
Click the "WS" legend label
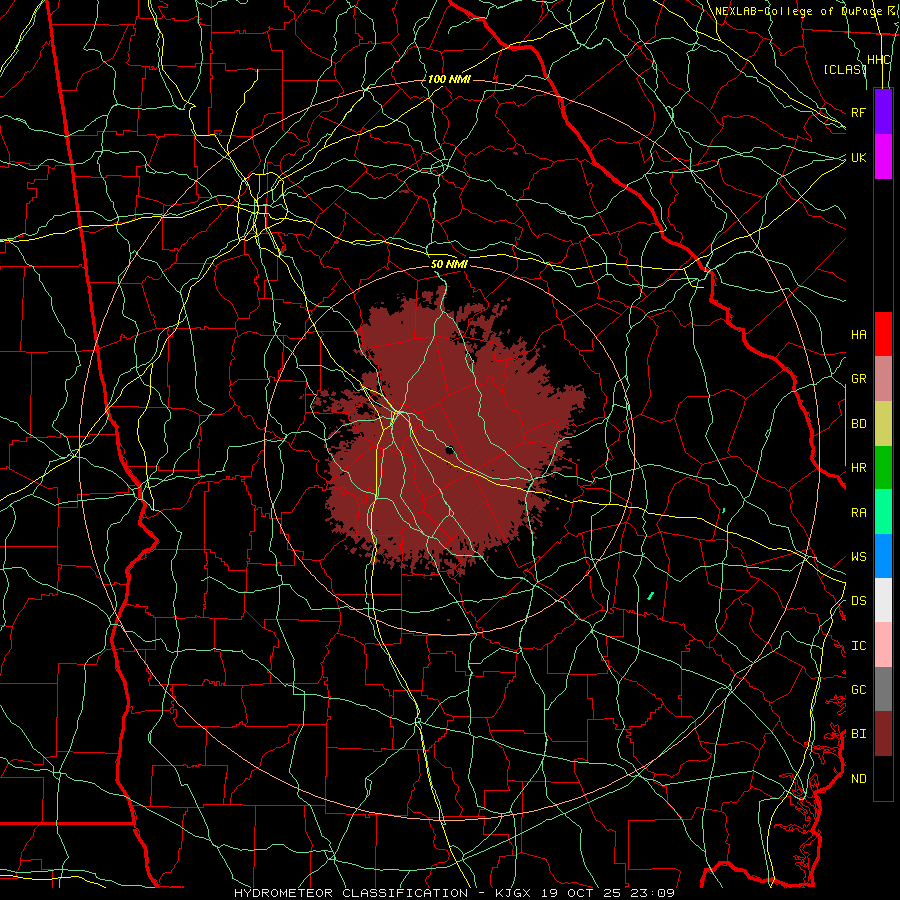click(858, 556)
